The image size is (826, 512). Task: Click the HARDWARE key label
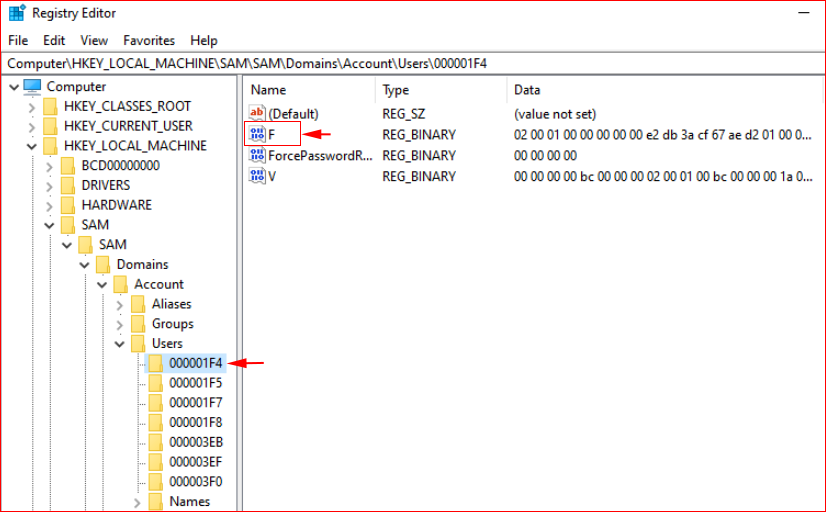pyautogui.click(x=116, y=205)
